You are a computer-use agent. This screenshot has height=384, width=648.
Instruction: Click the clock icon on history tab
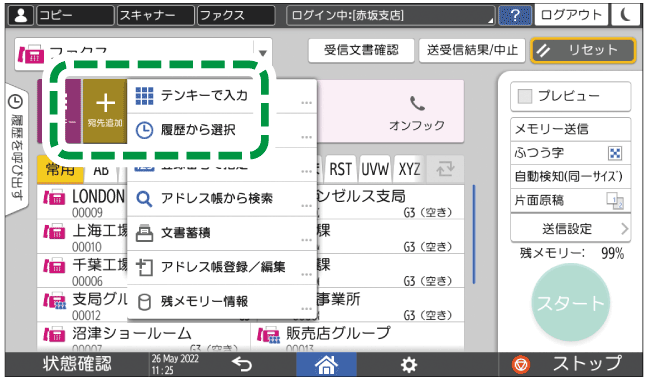[16, 101]
